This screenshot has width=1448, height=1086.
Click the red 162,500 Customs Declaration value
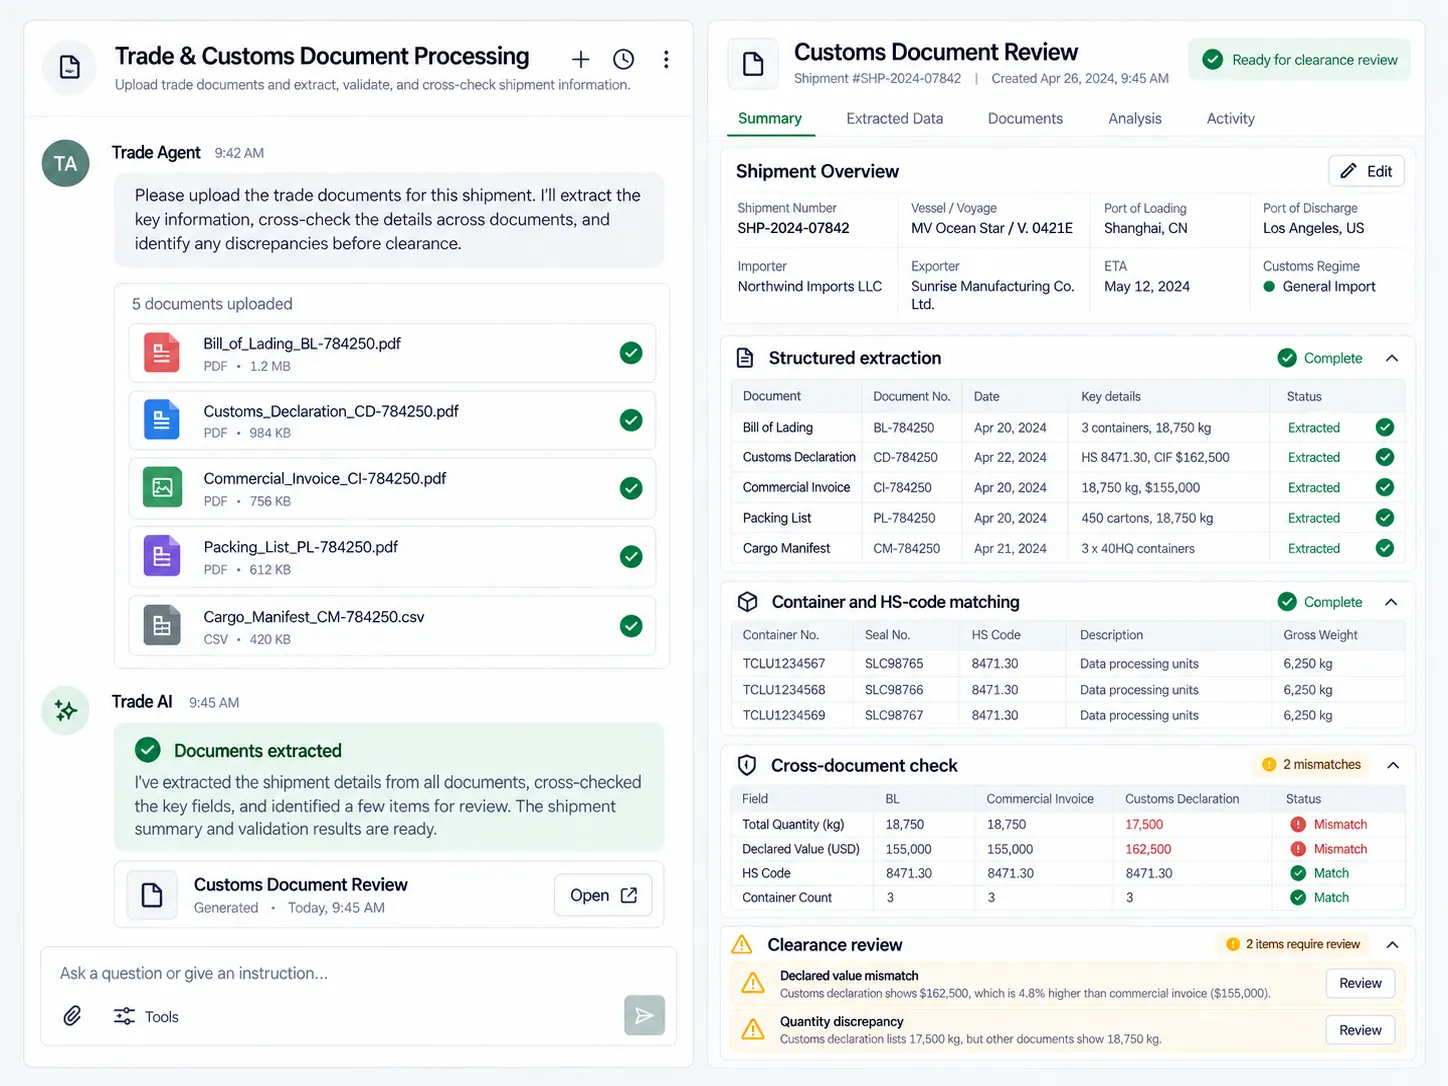[x=1148, y=849]
